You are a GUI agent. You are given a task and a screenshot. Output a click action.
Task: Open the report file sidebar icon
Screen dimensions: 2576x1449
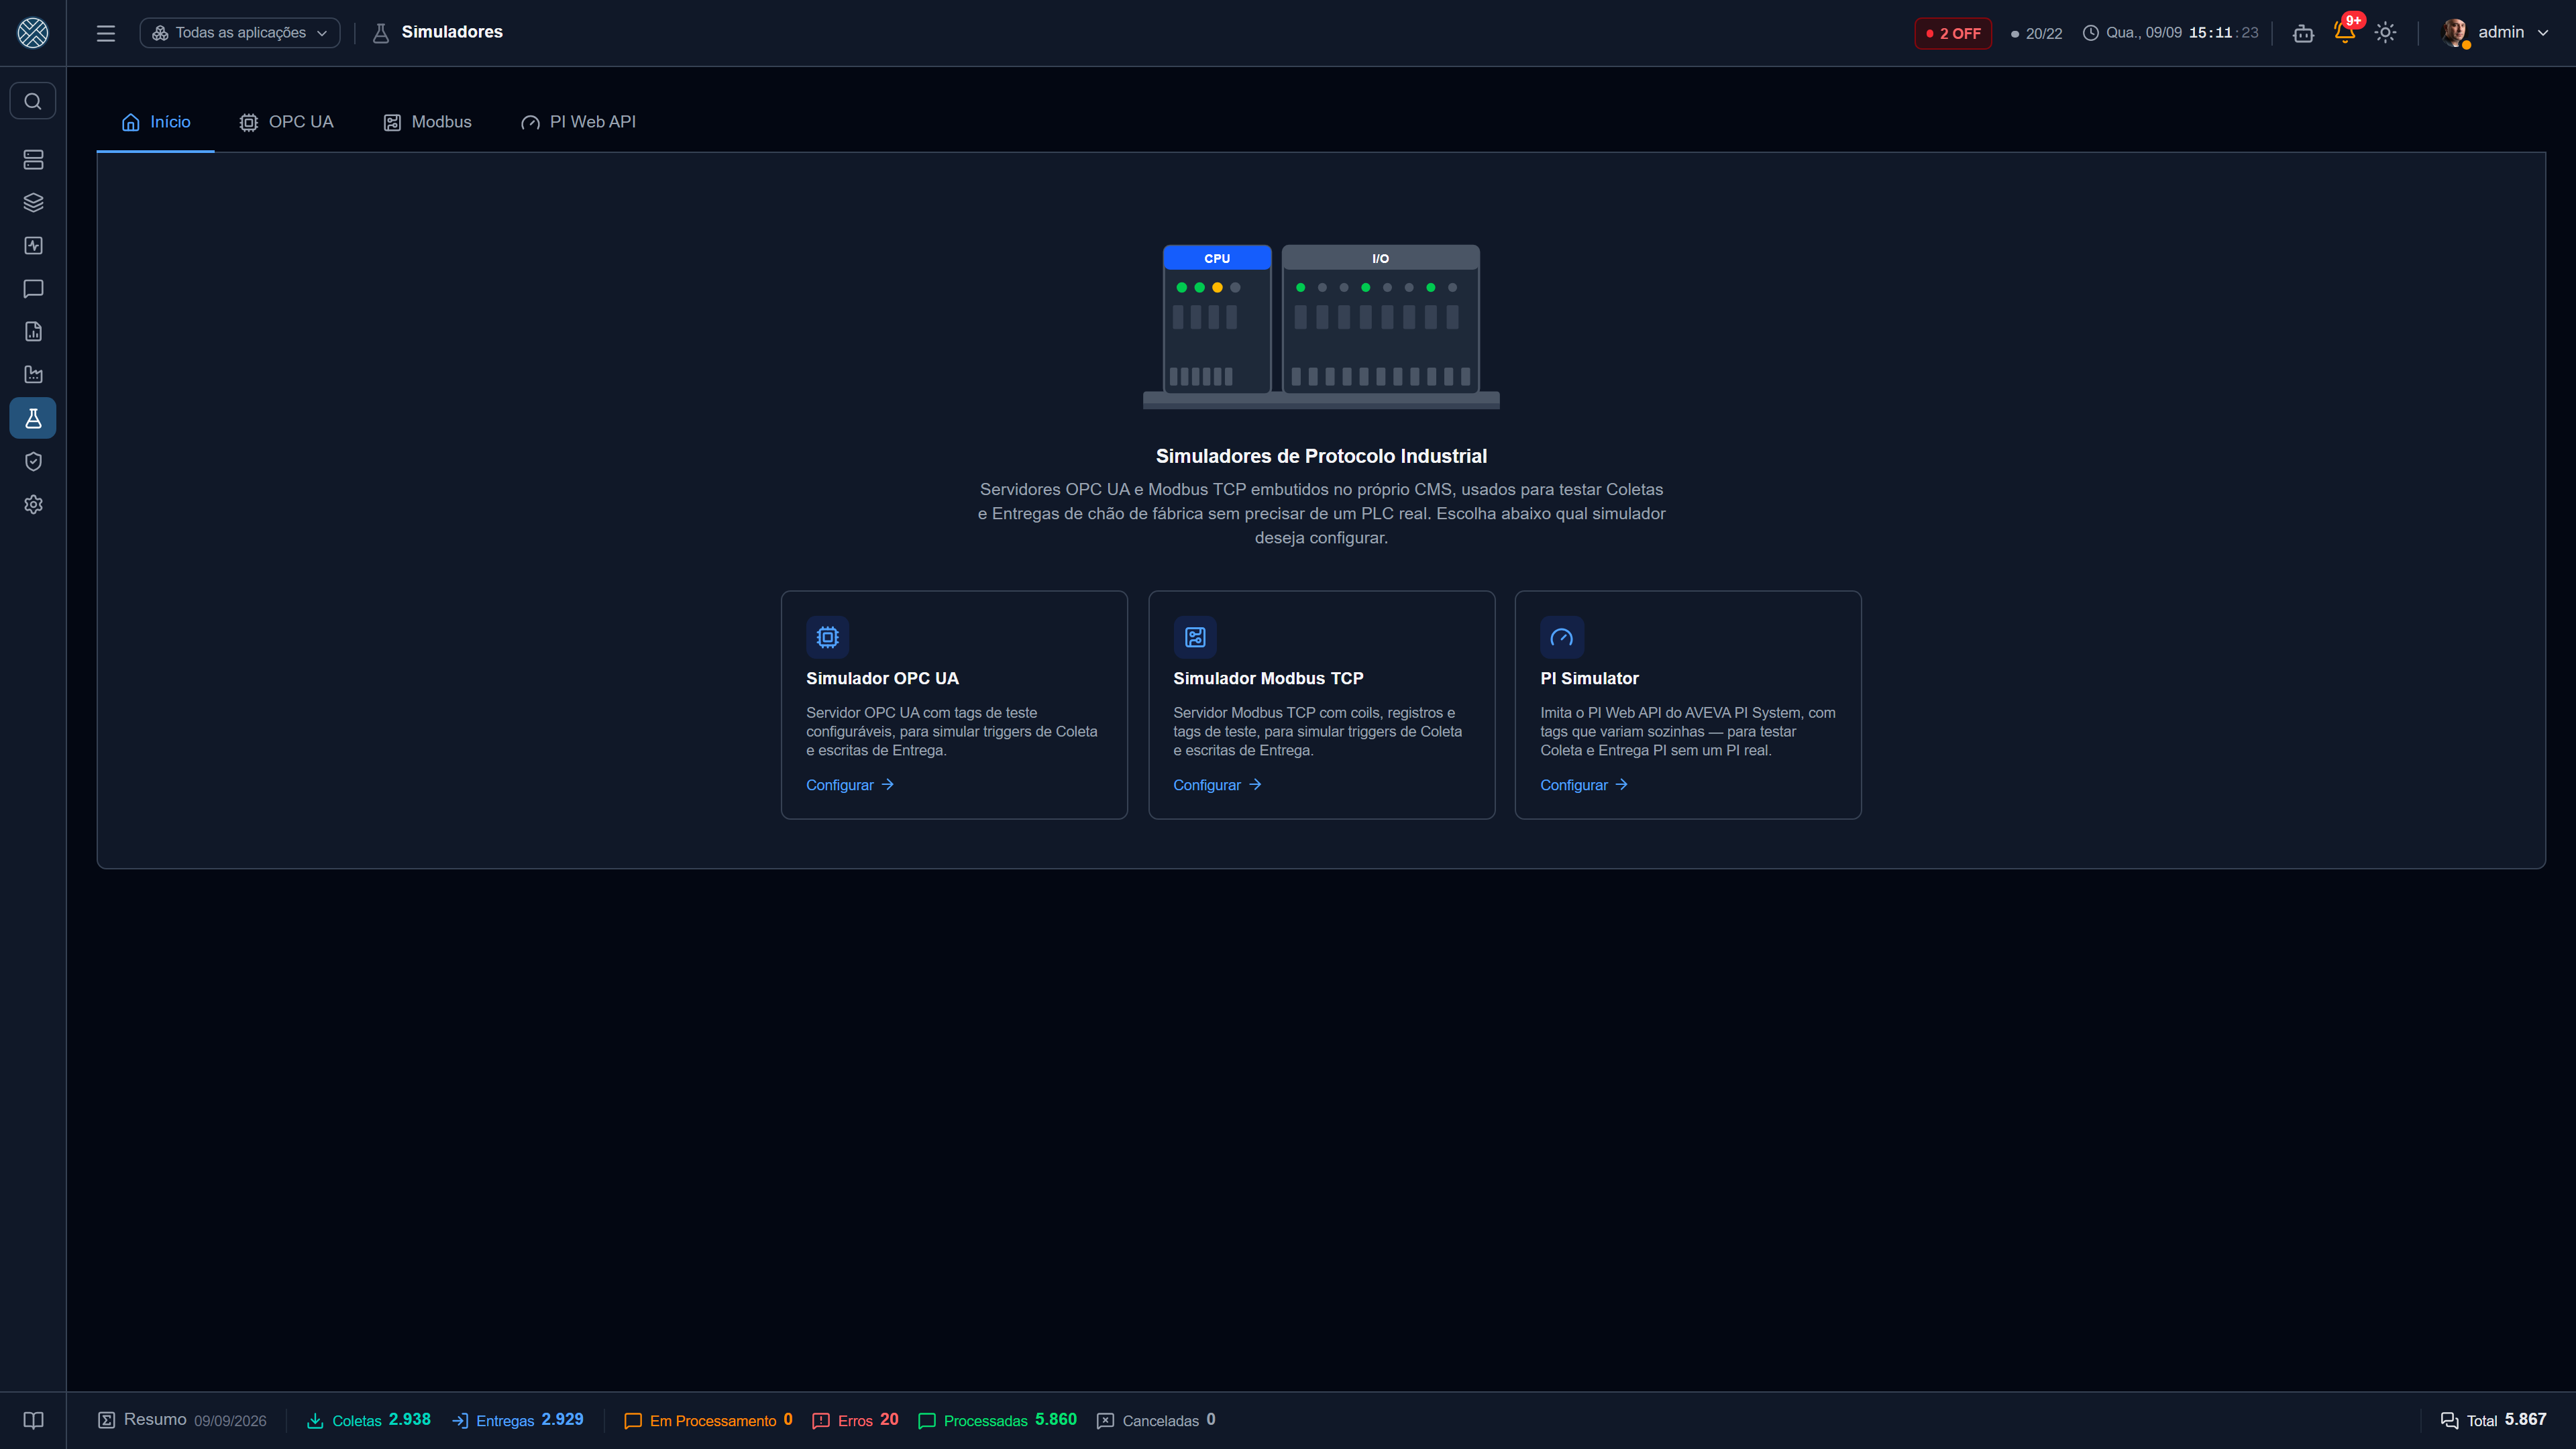(33, 332)
